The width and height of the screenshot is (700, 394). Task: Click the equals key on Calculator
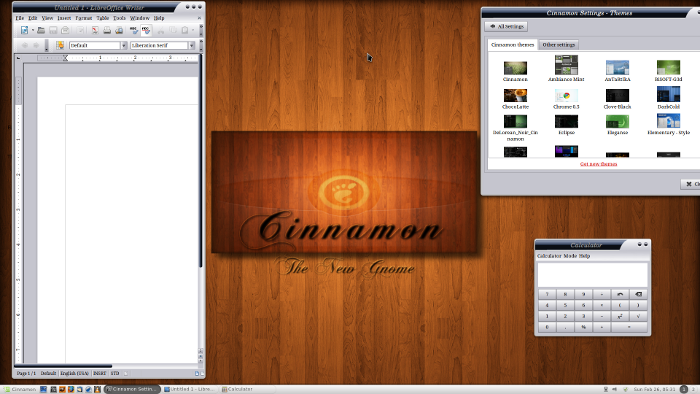[629, 327]
